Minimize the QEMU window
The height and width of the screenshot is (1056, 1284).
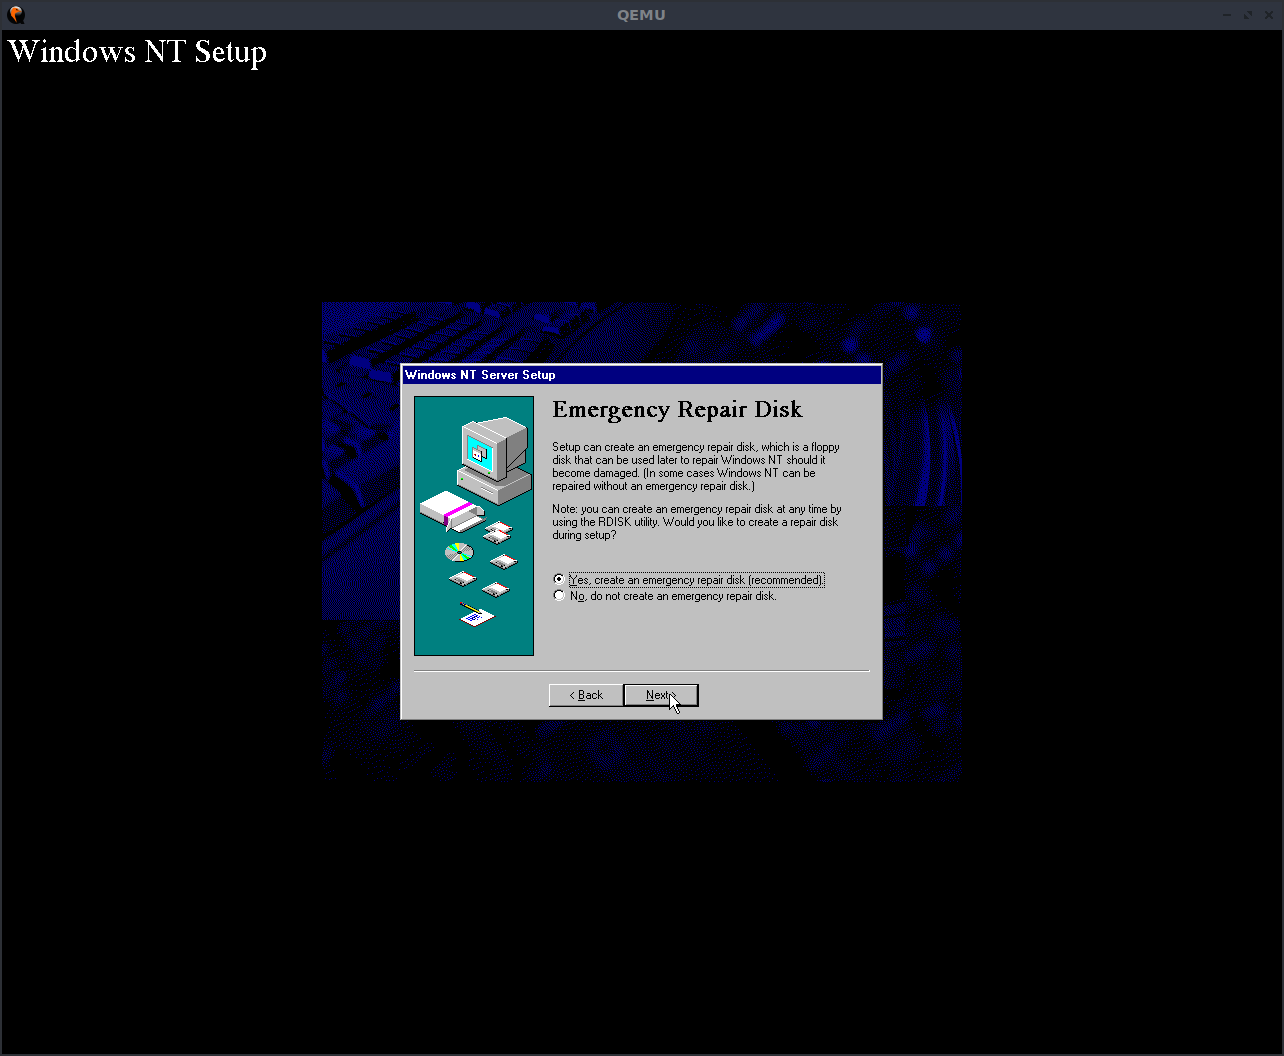[1227, 15]
